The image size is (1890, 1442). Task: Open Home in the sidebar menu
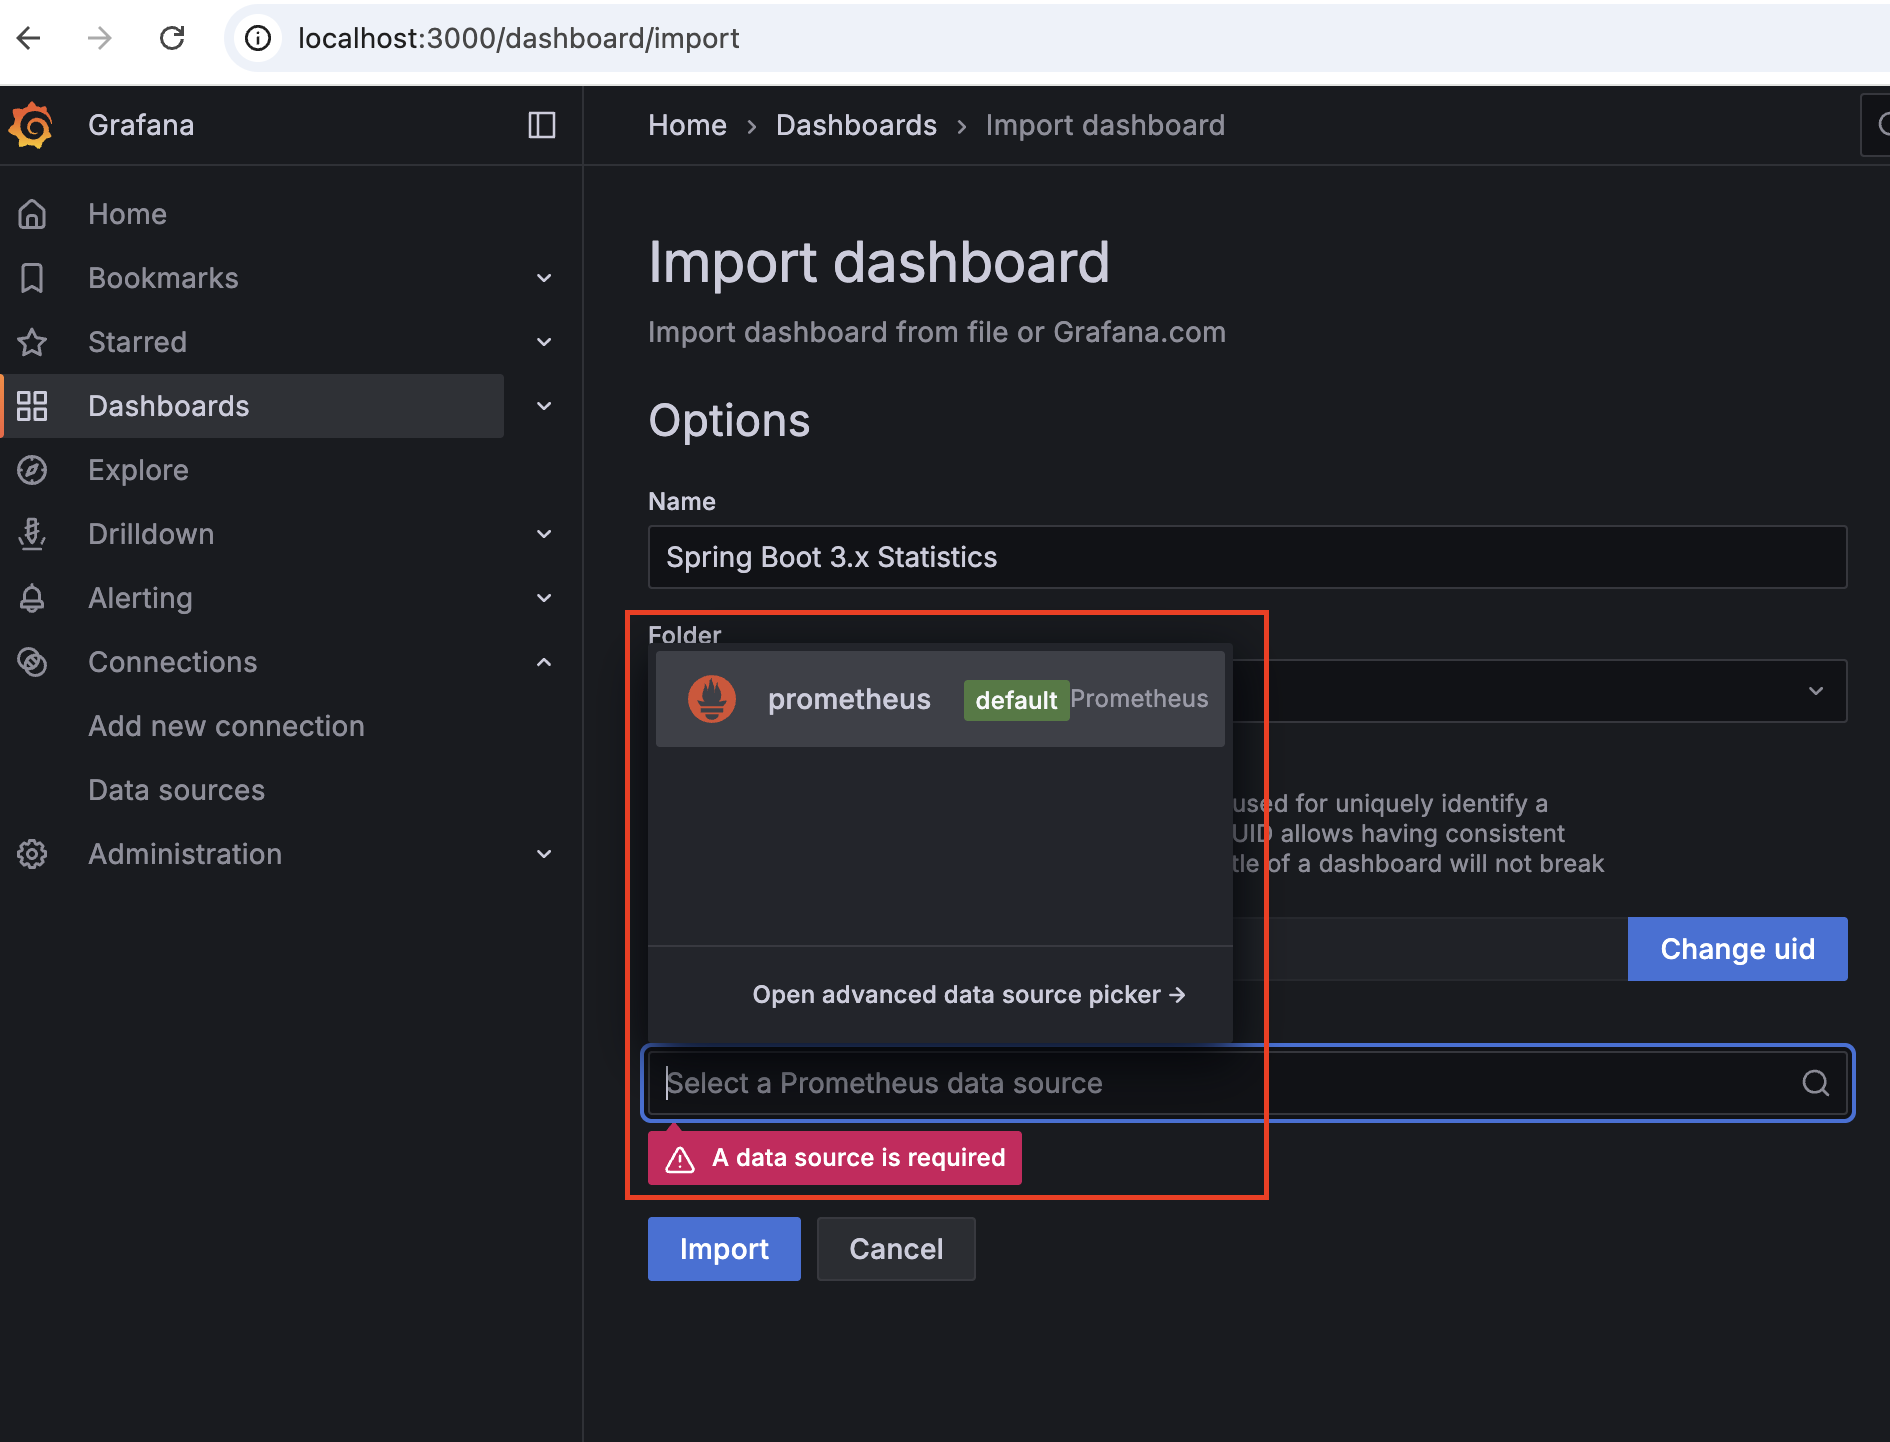click(x=127, y=214)
